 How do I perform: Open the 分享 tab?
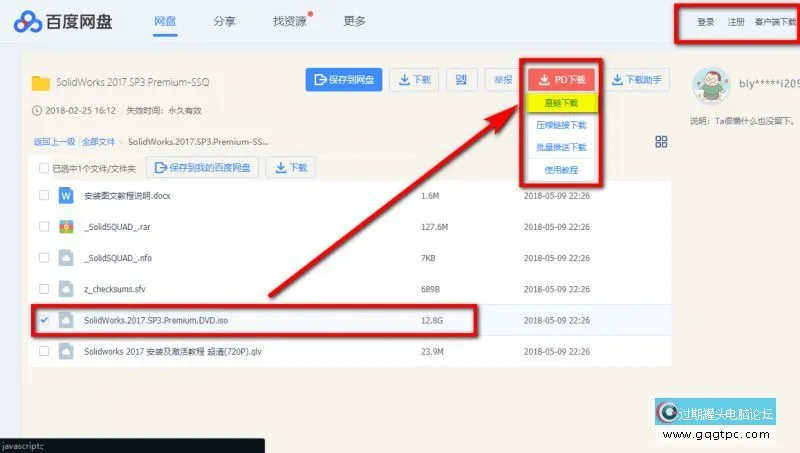[225, 21]
